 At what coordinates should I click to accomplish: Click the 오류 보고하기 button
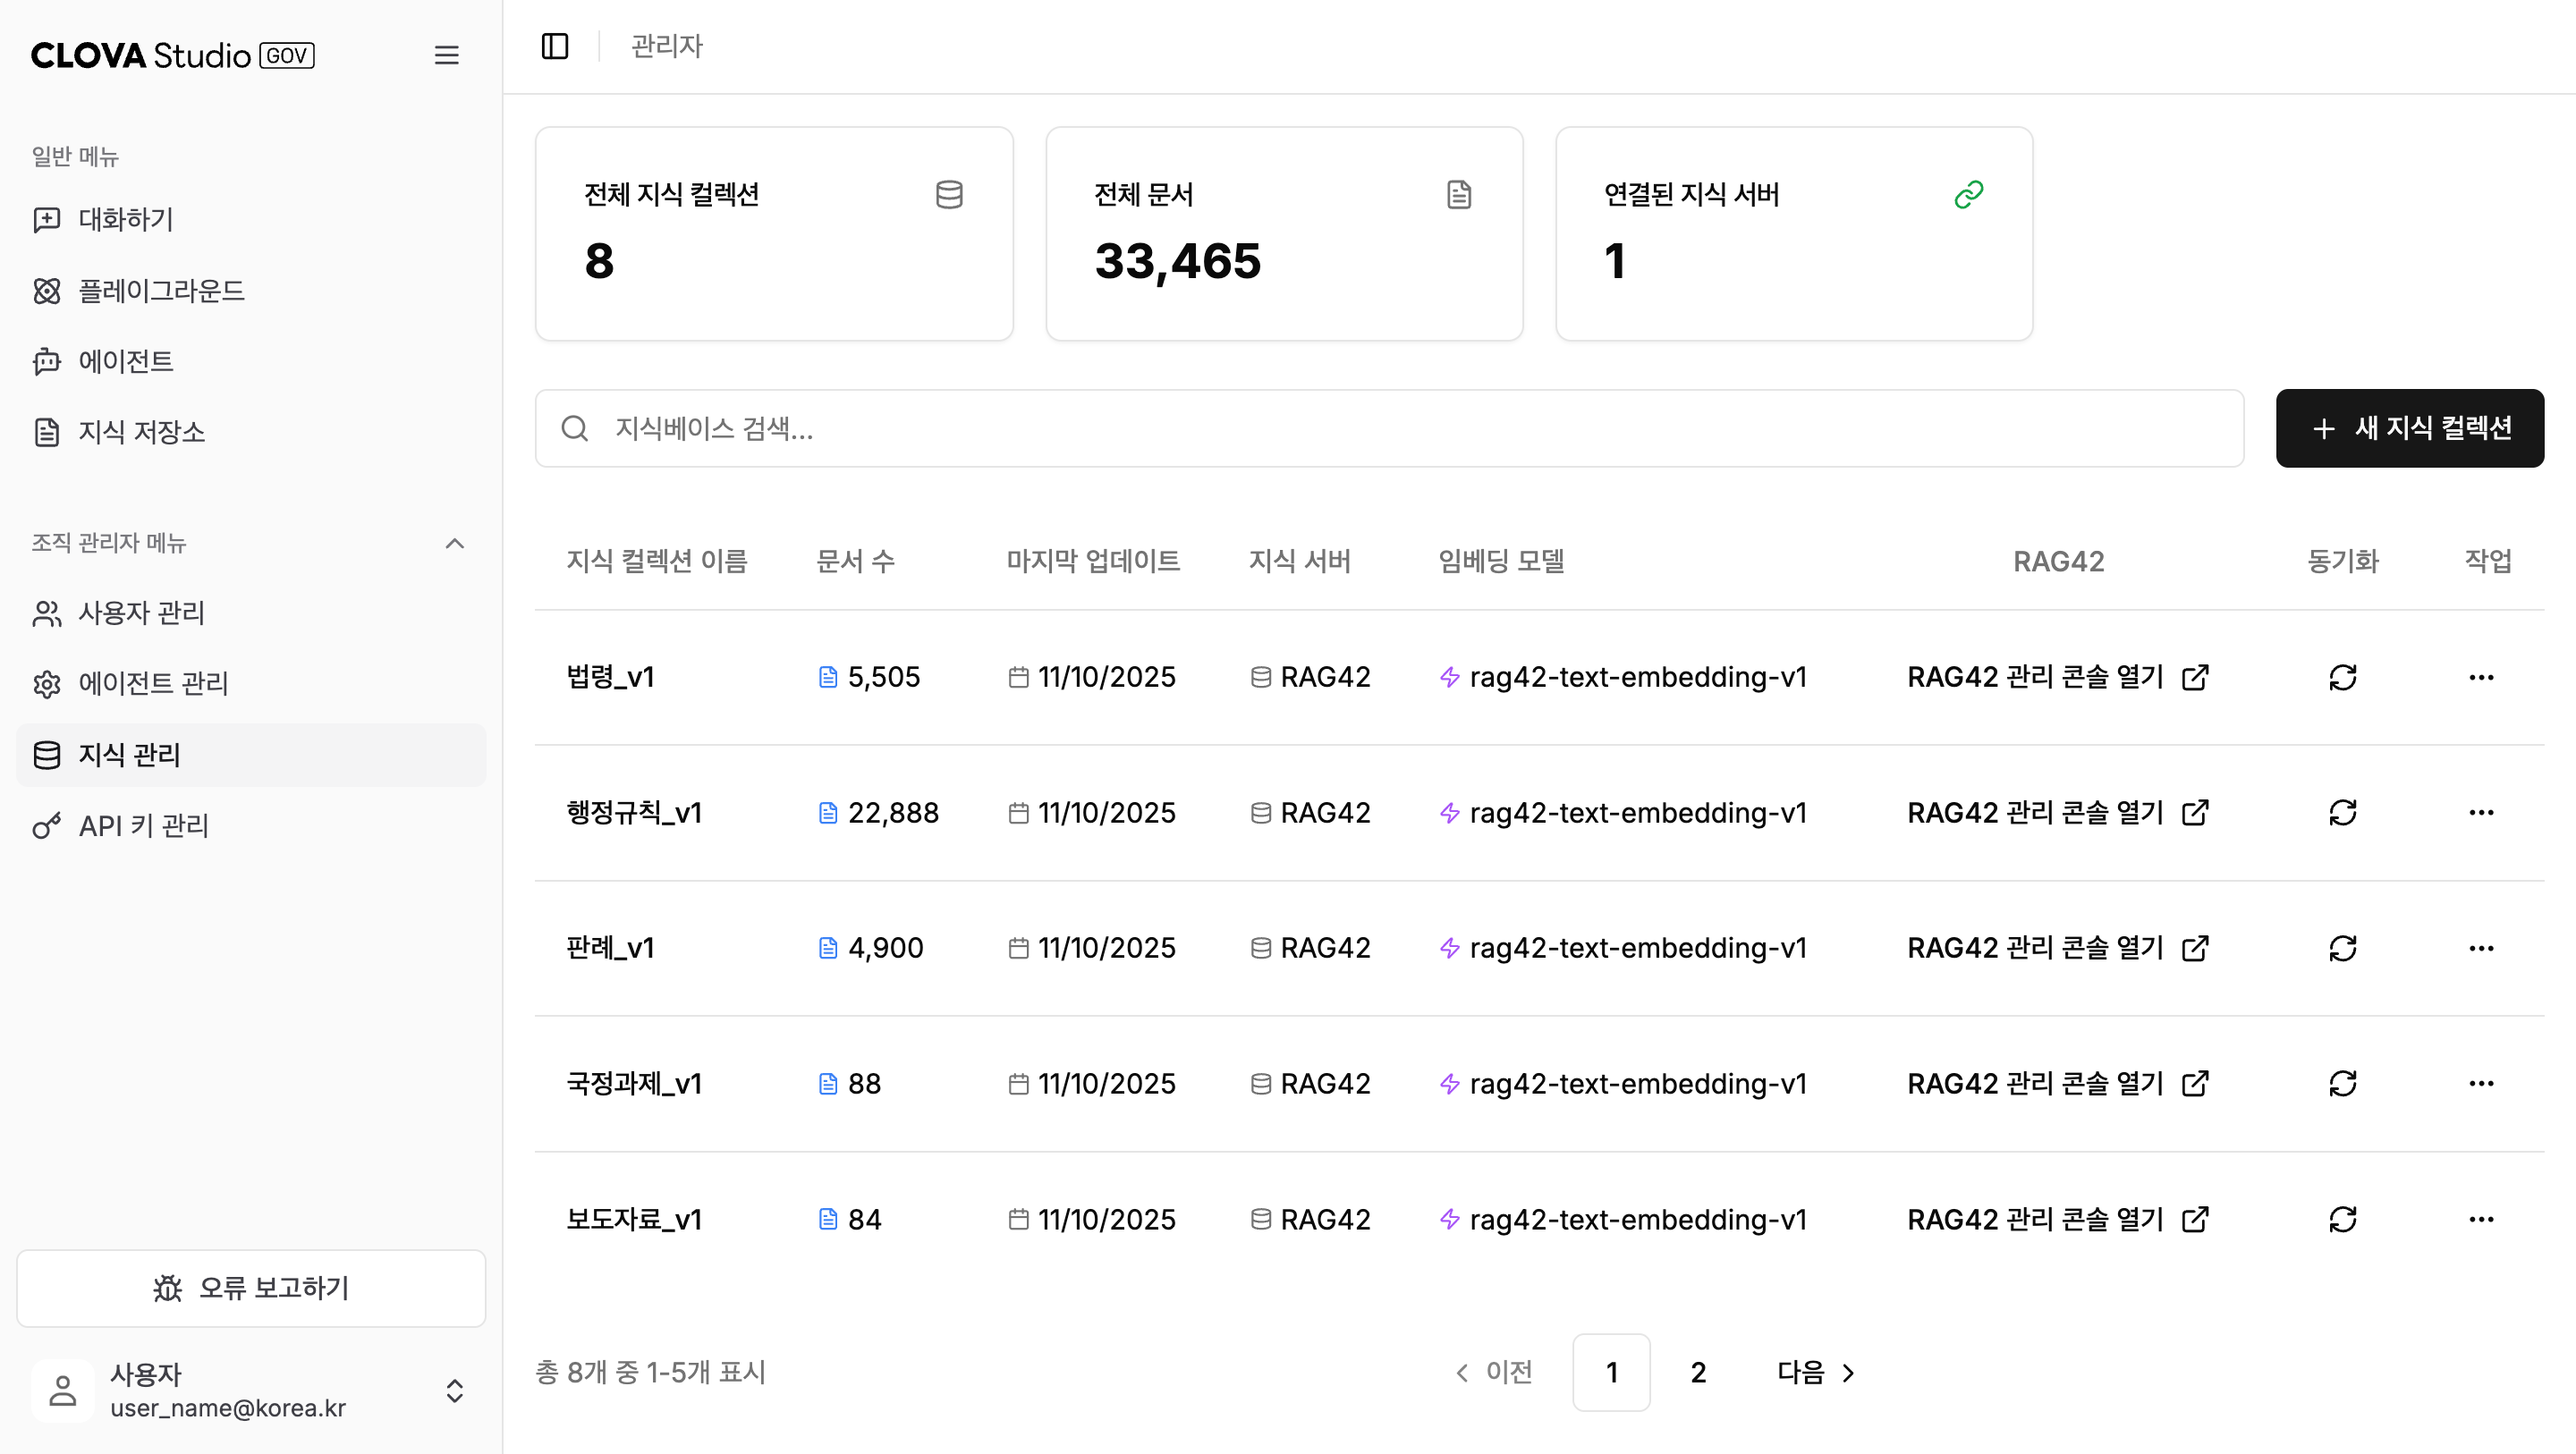[x=250, y=1288]
